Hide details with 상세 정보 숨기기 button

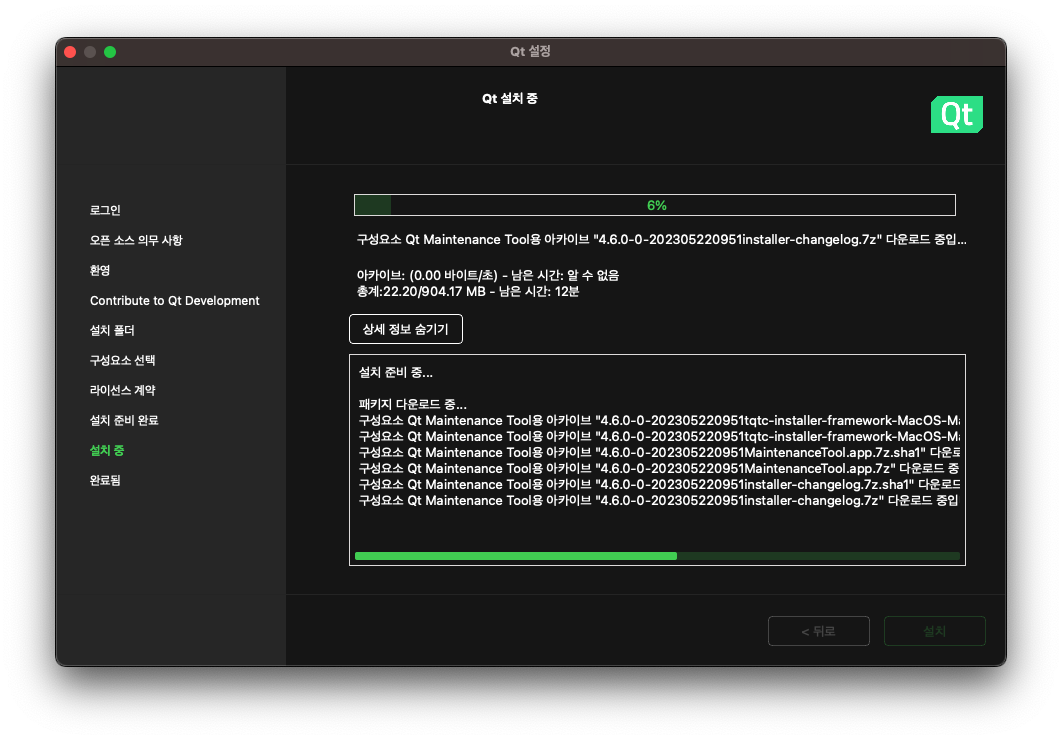pos(406,329)
